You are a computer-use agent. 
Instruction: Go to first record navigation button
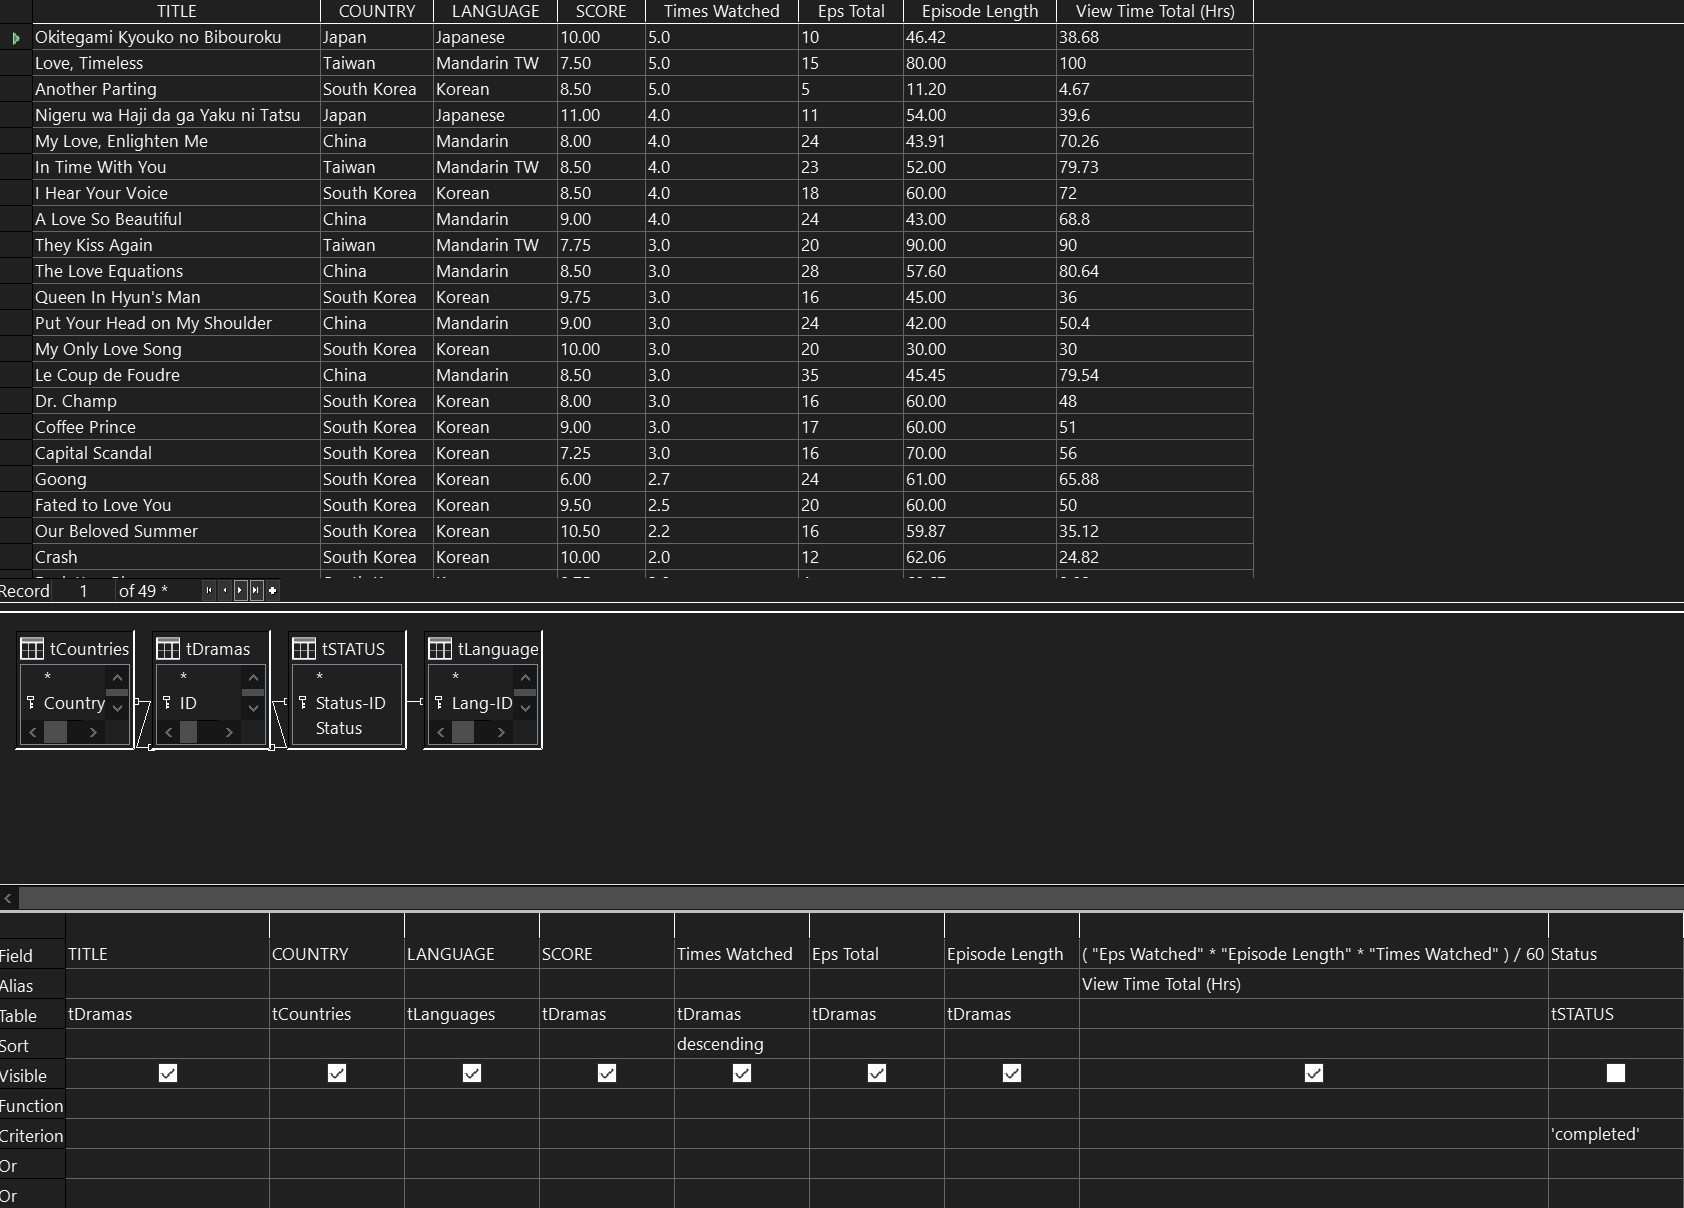(x=208, y=590)
